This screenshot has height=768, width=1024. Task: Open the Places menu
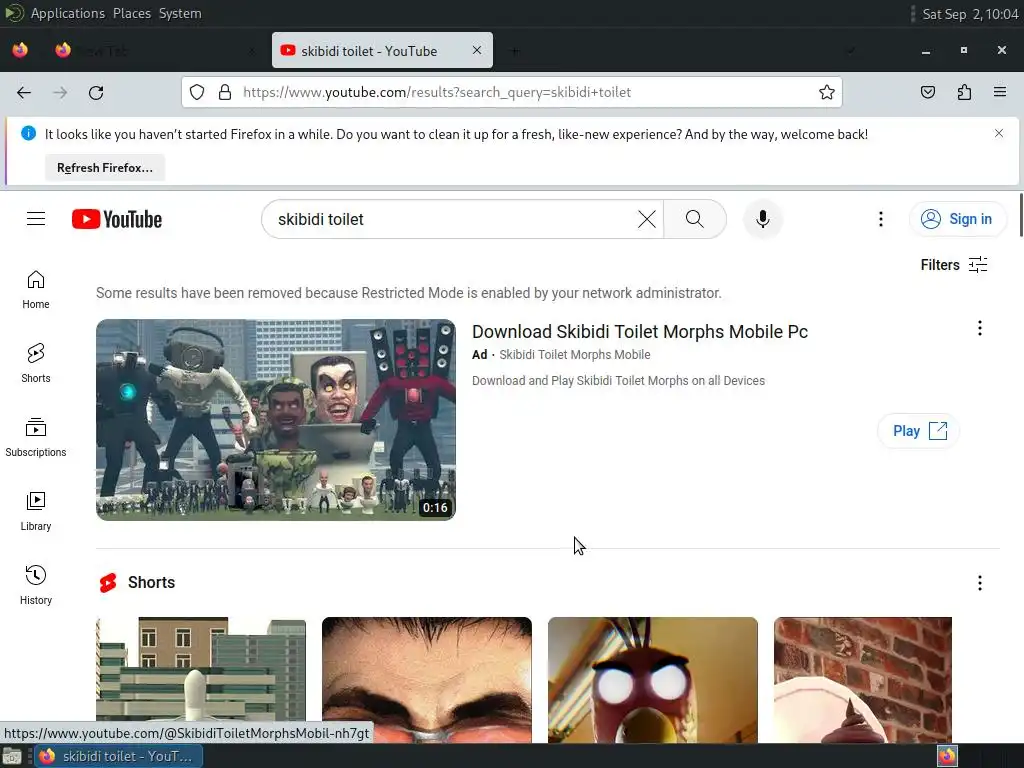pyautogui.click(x=132, y=13)
